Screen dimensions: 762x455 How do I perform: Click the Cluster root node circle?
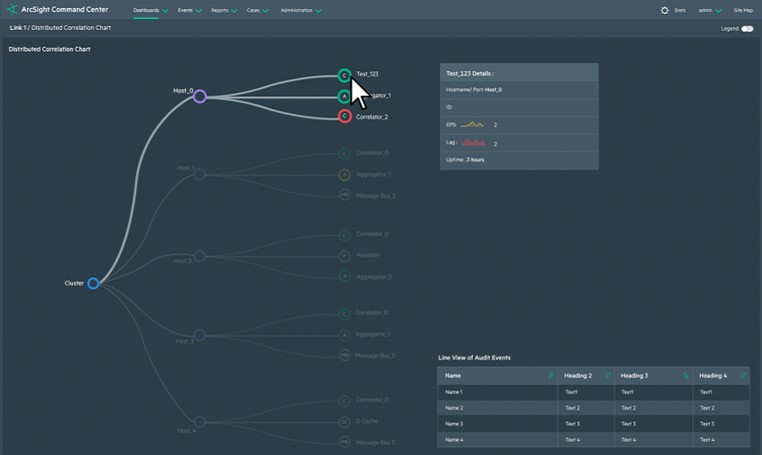click(x=93, y=283)
